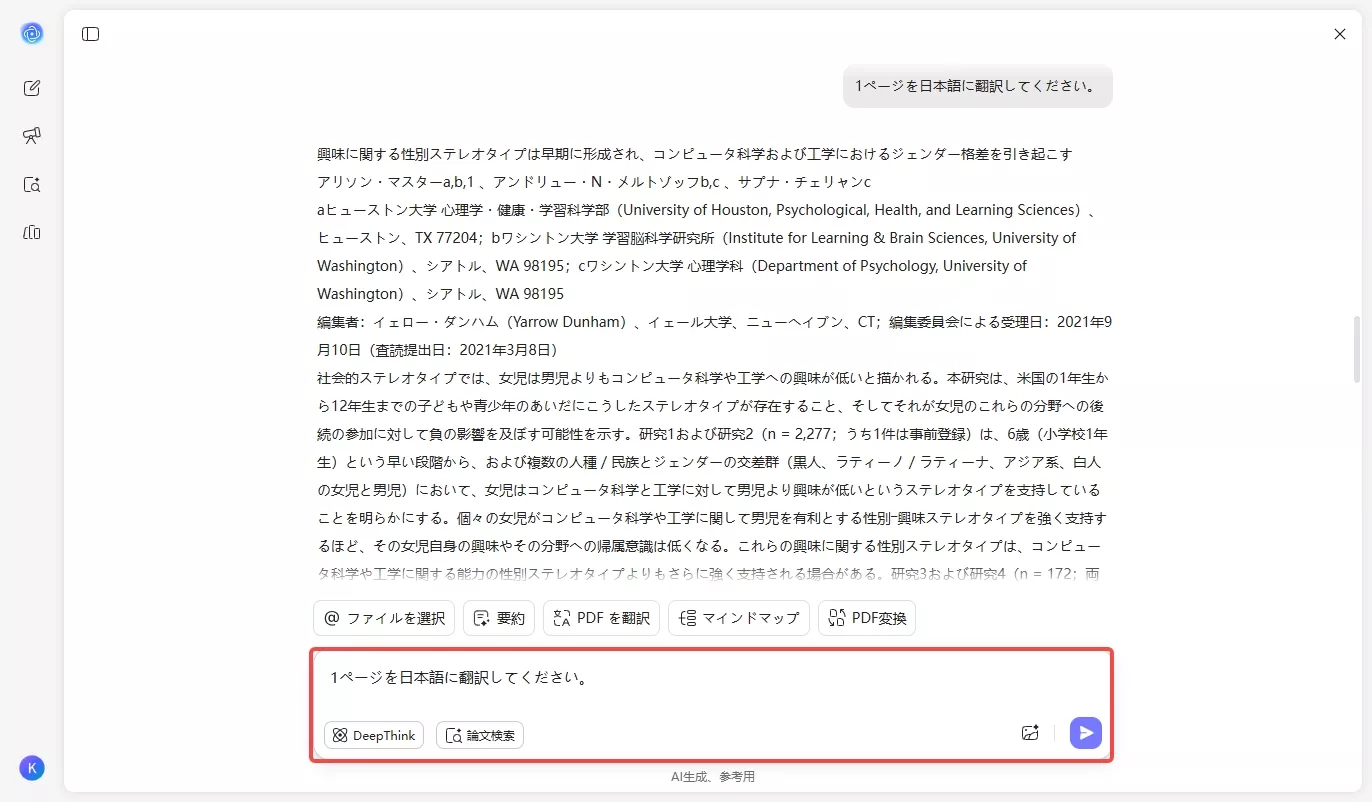This screenshot has height=802, width=1372.
Task: Generate a マインドマップ mind map
Action: click(738, 618)
